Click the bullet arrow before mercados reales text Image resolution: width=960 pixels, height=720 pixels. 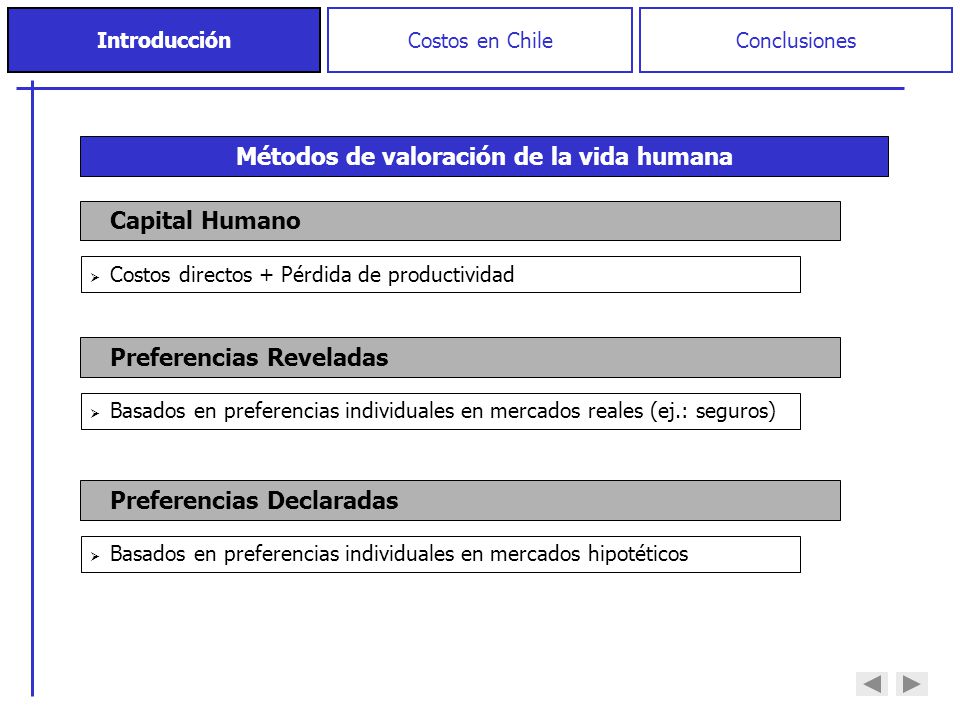coord(95,413)
